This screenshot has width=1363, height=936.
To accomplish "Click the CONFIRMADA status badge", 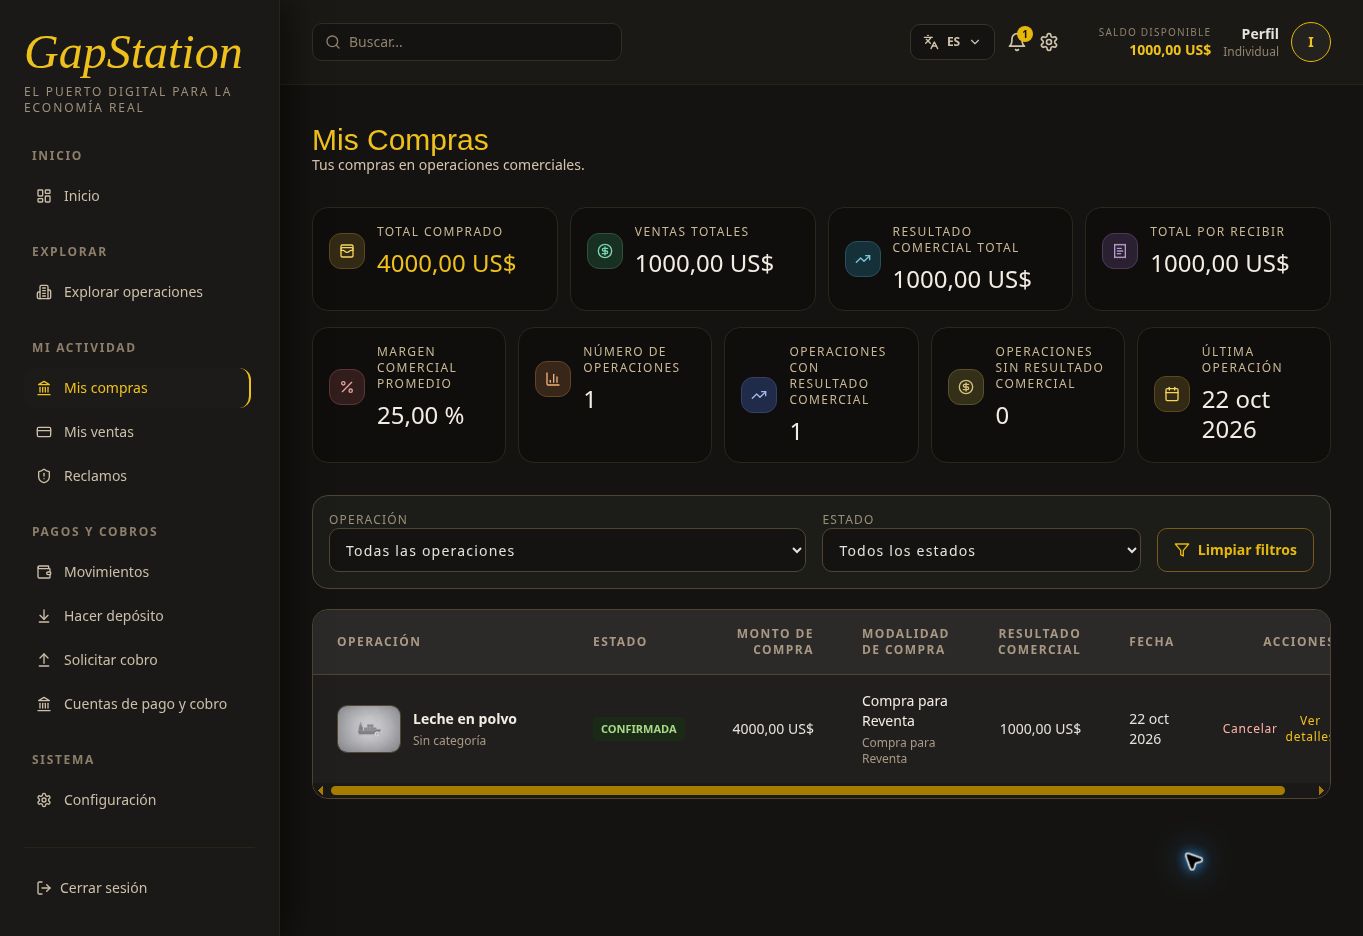I will tap(638, 729).
